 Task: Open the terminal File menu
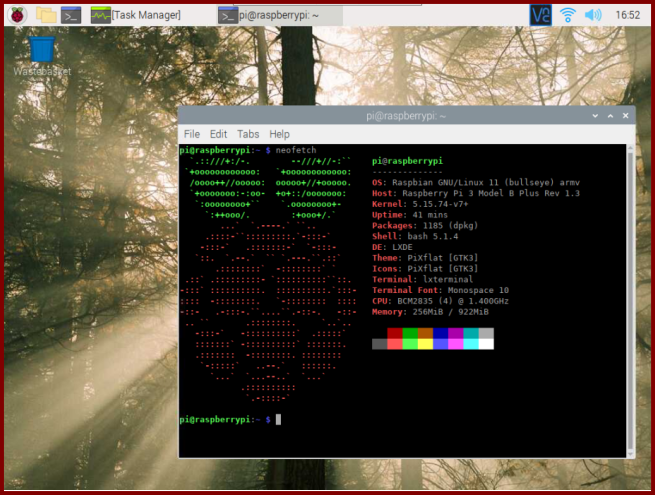(x=192, y=134)
